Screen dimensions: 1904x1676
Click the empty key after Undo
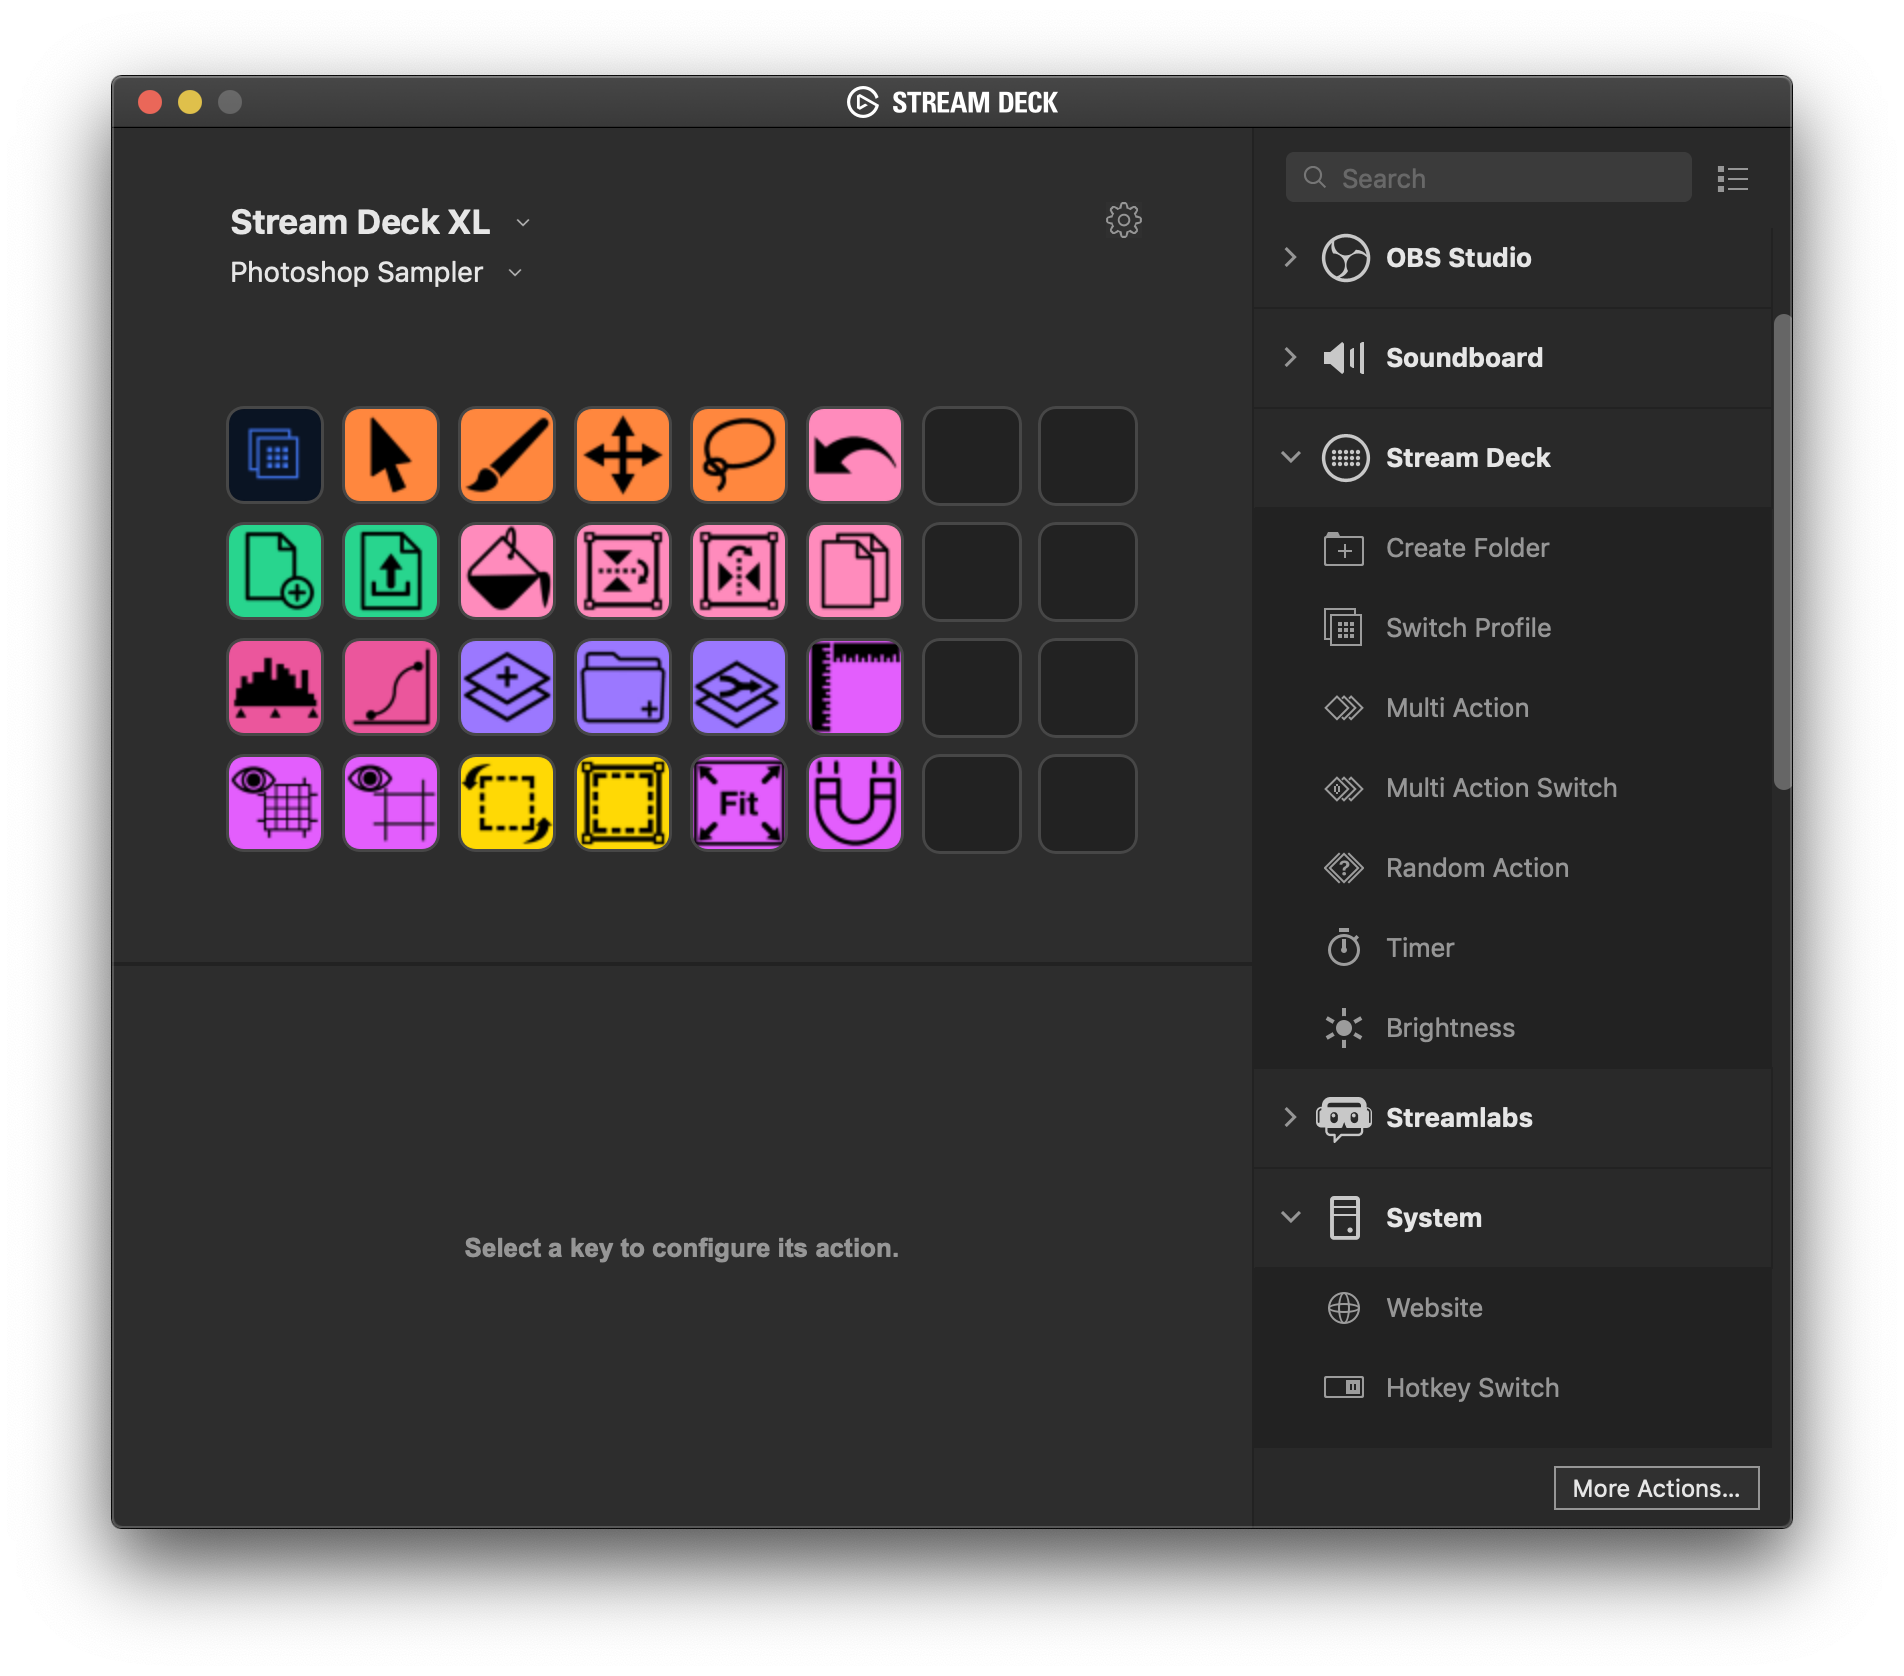(x=971, y=455)
